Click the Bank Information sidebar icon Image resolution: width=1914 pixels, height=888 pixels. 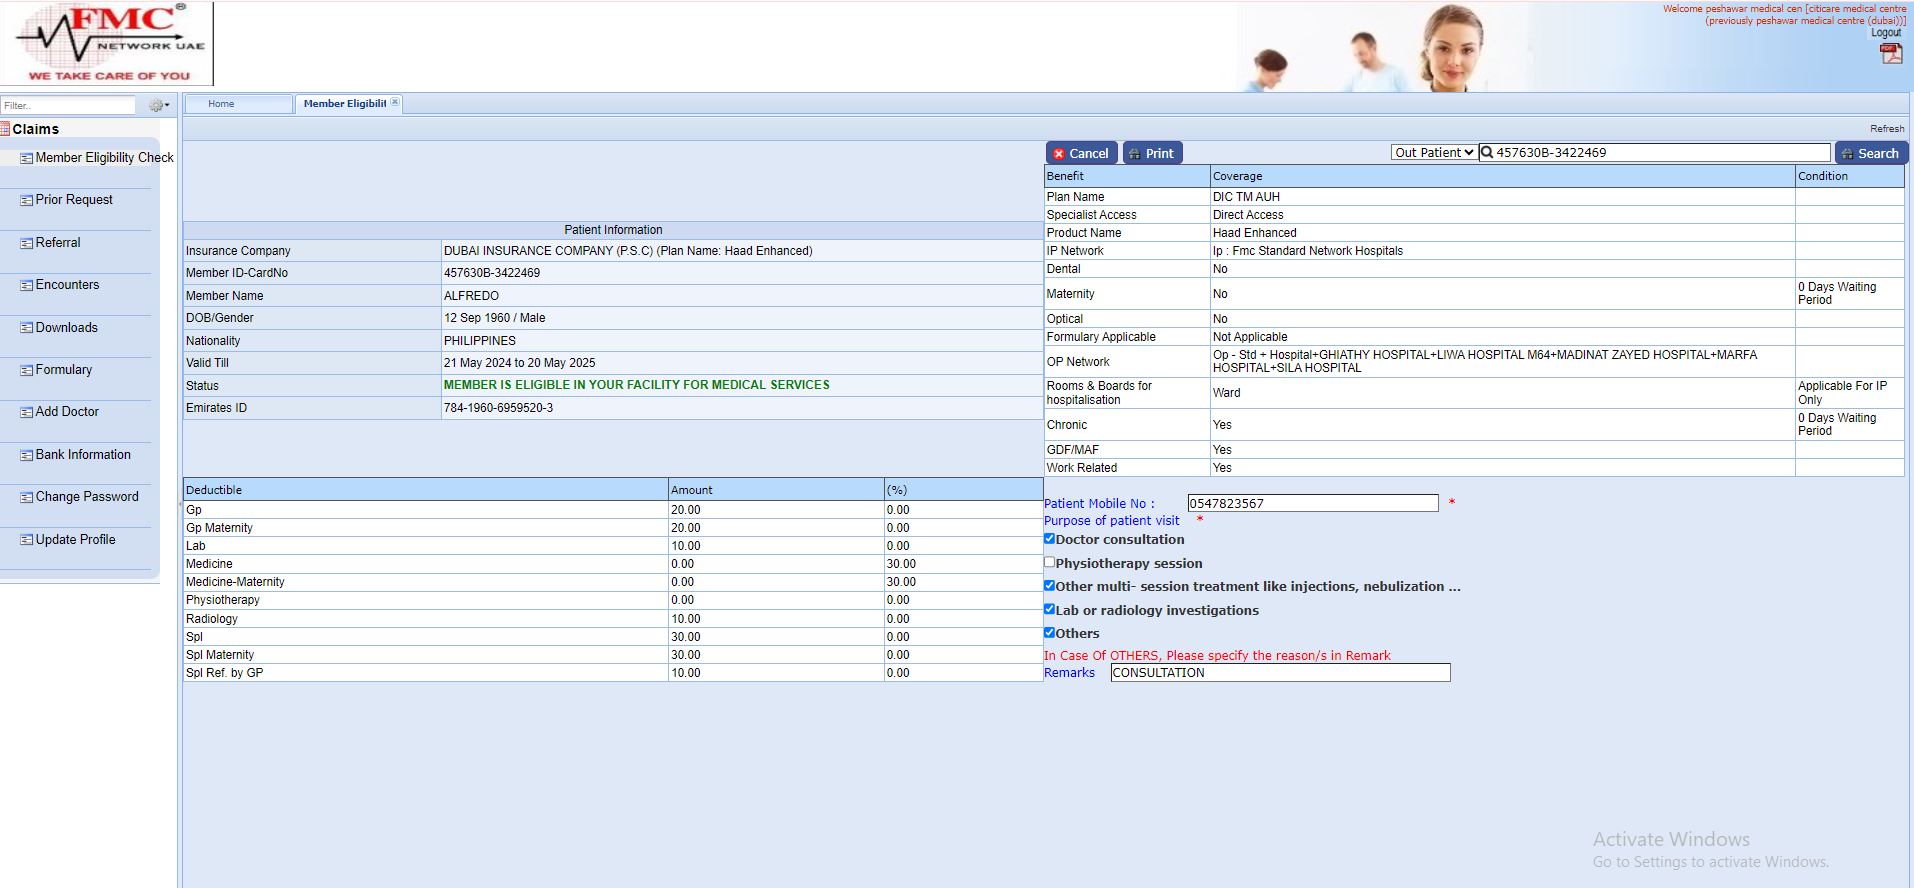27,456
